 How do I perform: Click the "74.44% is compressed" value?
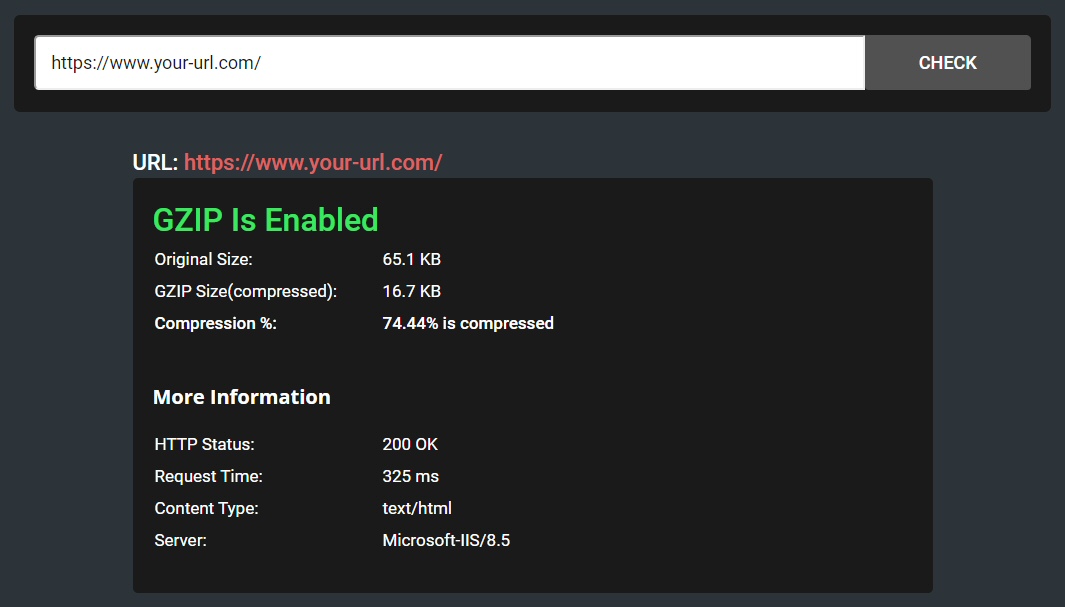(x=468, y=324)
